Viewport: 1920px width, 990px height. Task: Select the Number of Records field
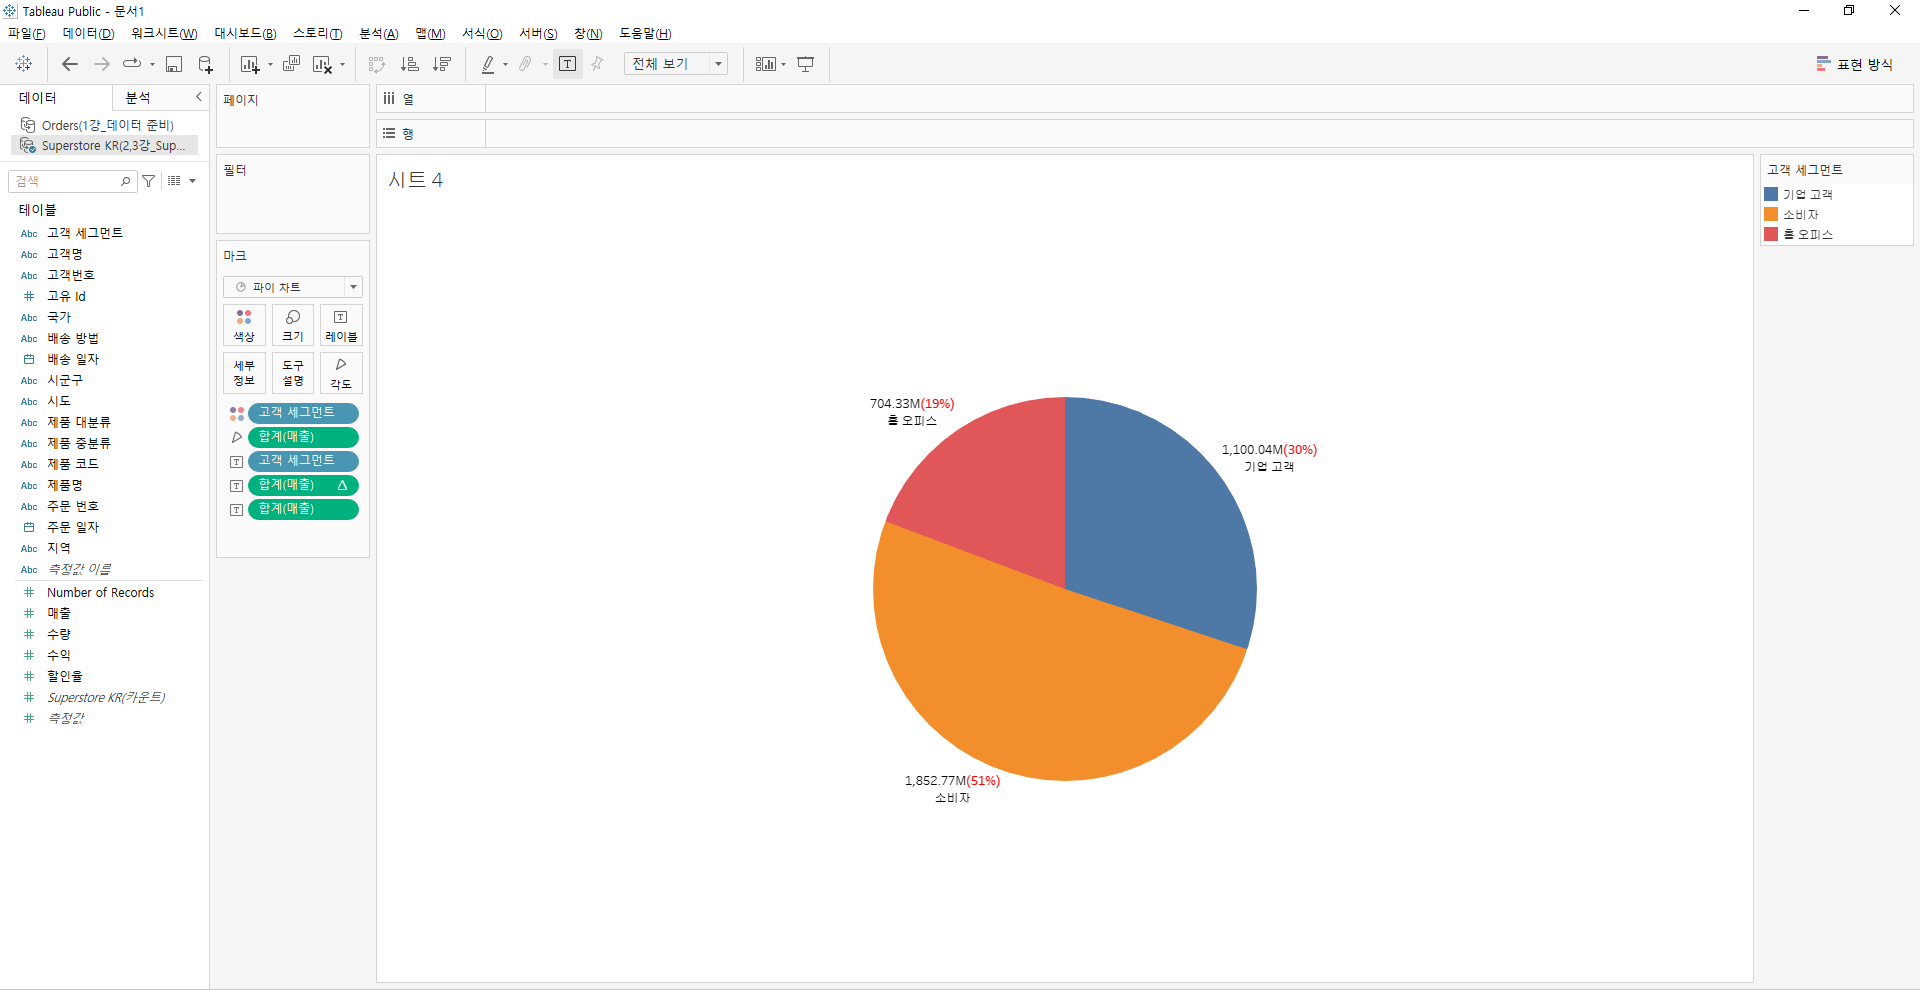(100, 592)
